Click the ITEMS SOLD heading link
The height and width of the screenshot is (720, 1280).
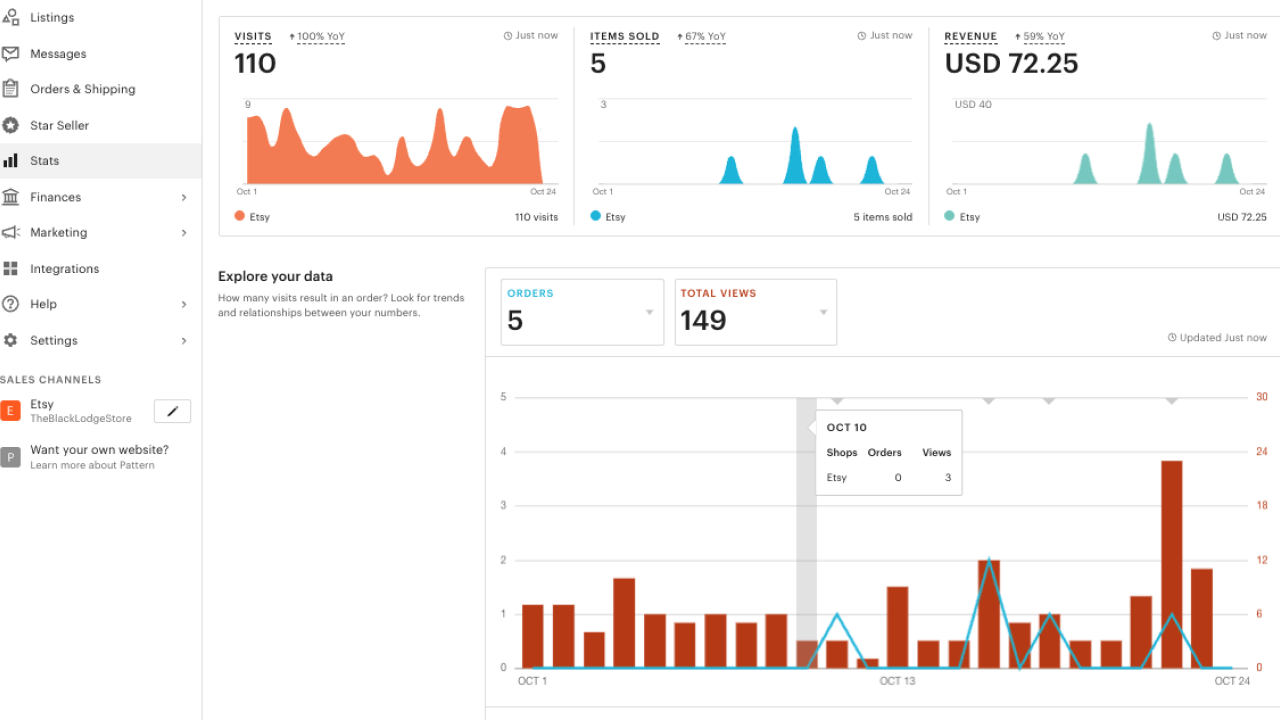coord(625,37)
